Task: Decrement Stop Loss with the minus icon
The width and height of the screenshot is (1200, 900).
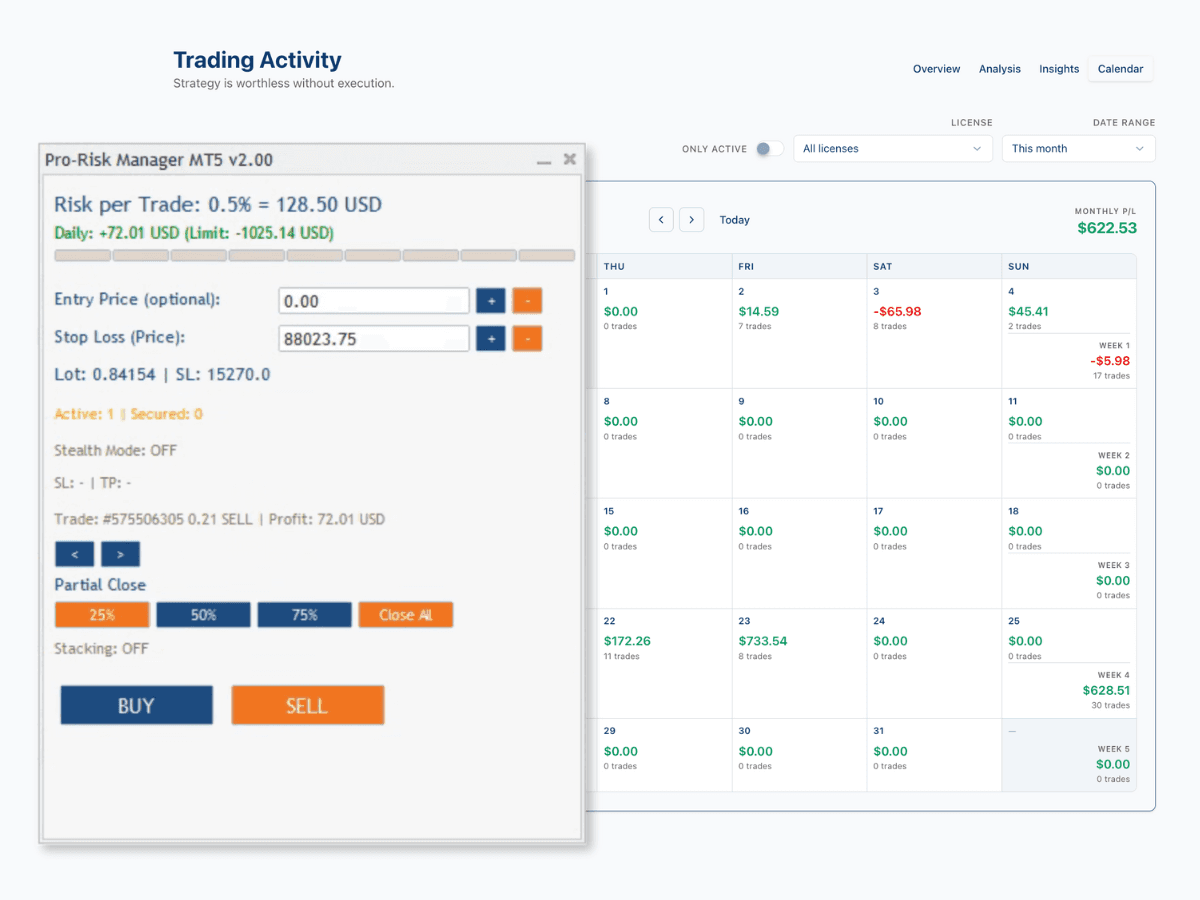Action: 527,338
